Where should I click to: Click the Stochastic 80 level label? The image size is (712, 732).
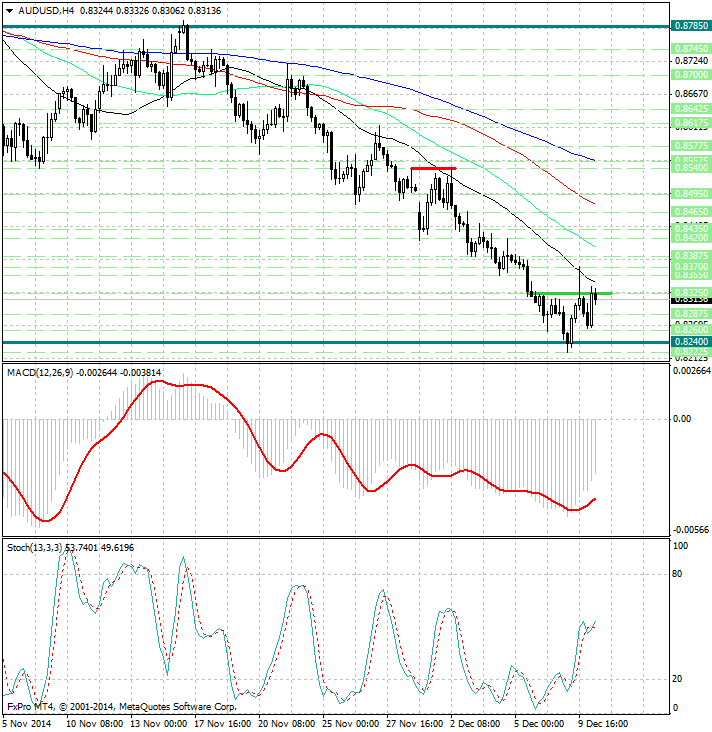pos(678,574)
